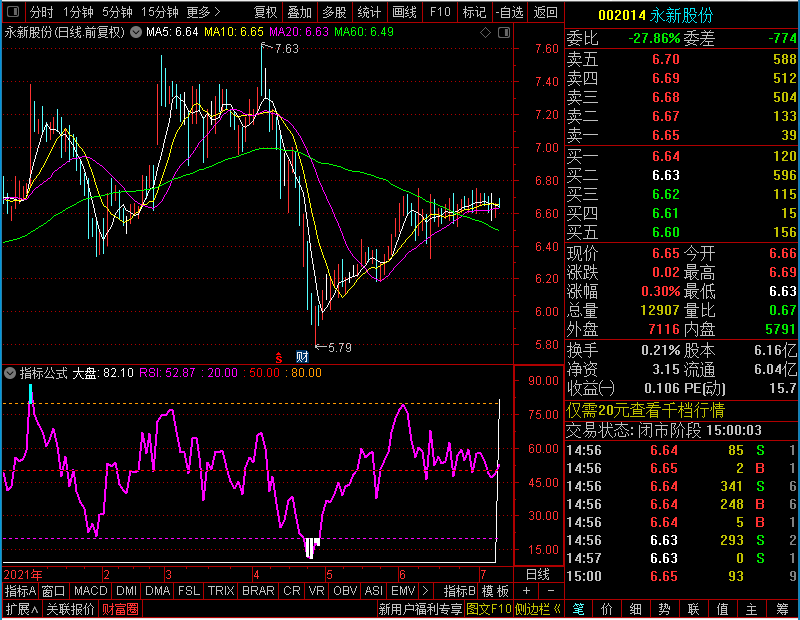Viewport: 800px width, 620px height.
Task: Click the month 4 marker on time axis
Action: point(257,575)
